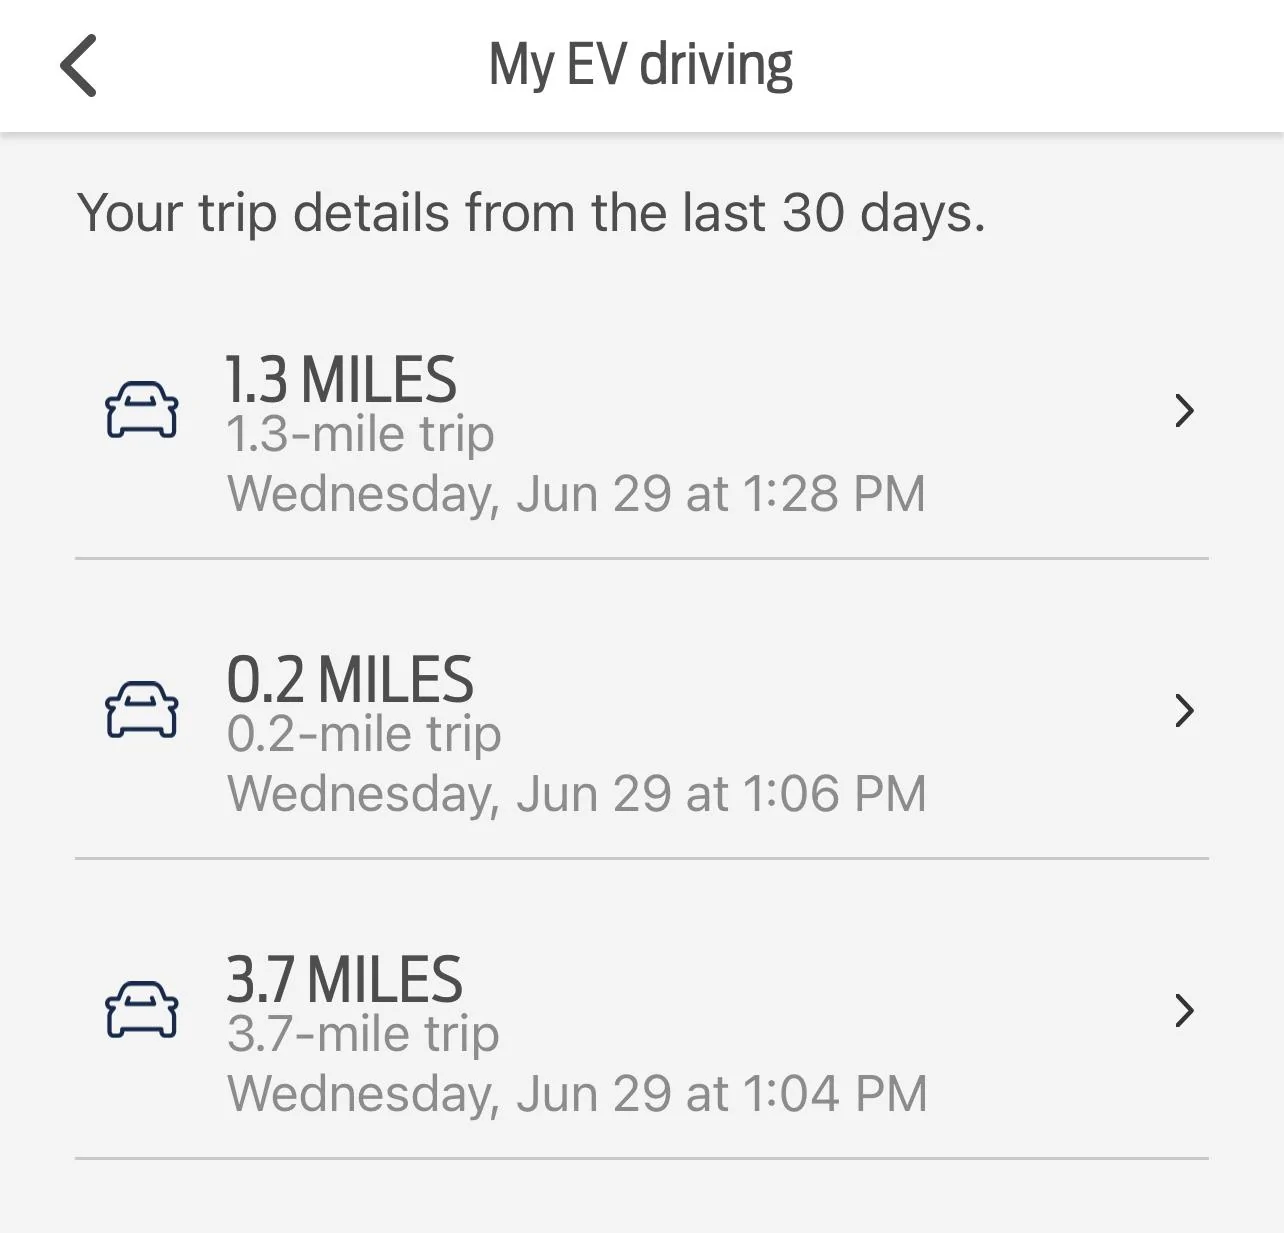Expand the 3.7-mile trip chevron

coord(1185,1010)
